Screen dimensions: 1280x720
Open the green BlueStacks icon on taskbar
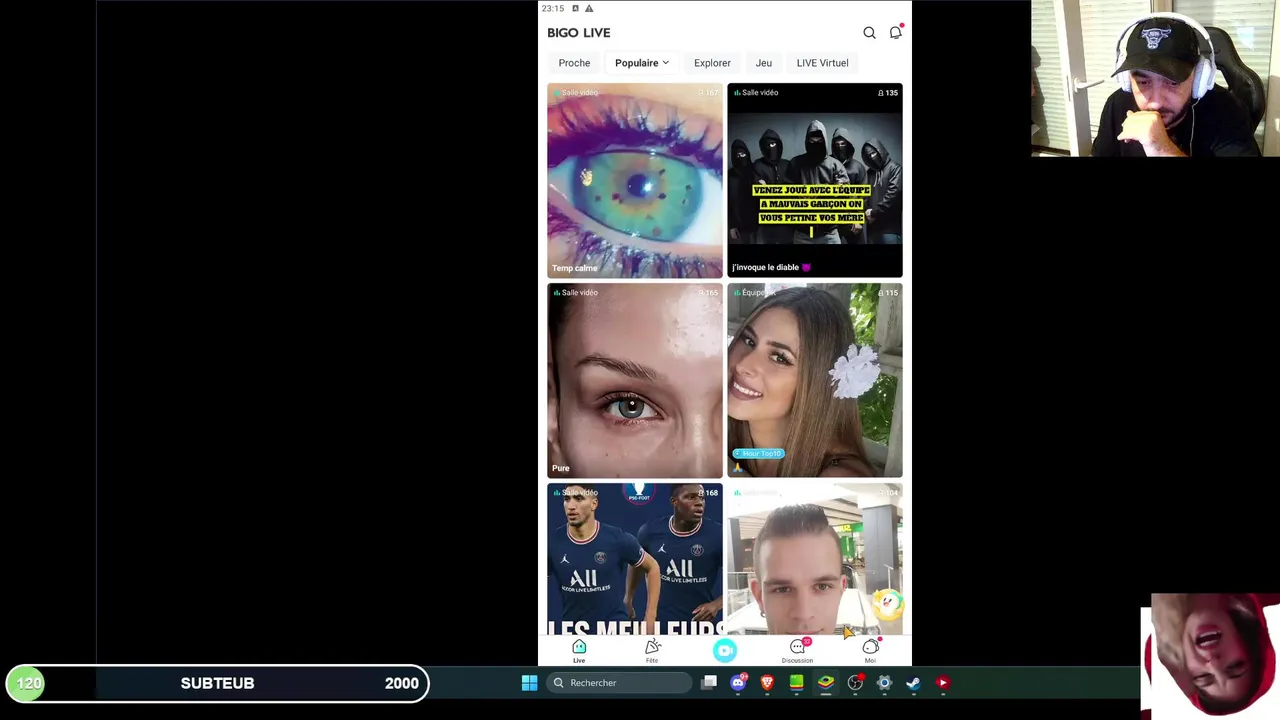pyautogui.click(x=796, y=683)
